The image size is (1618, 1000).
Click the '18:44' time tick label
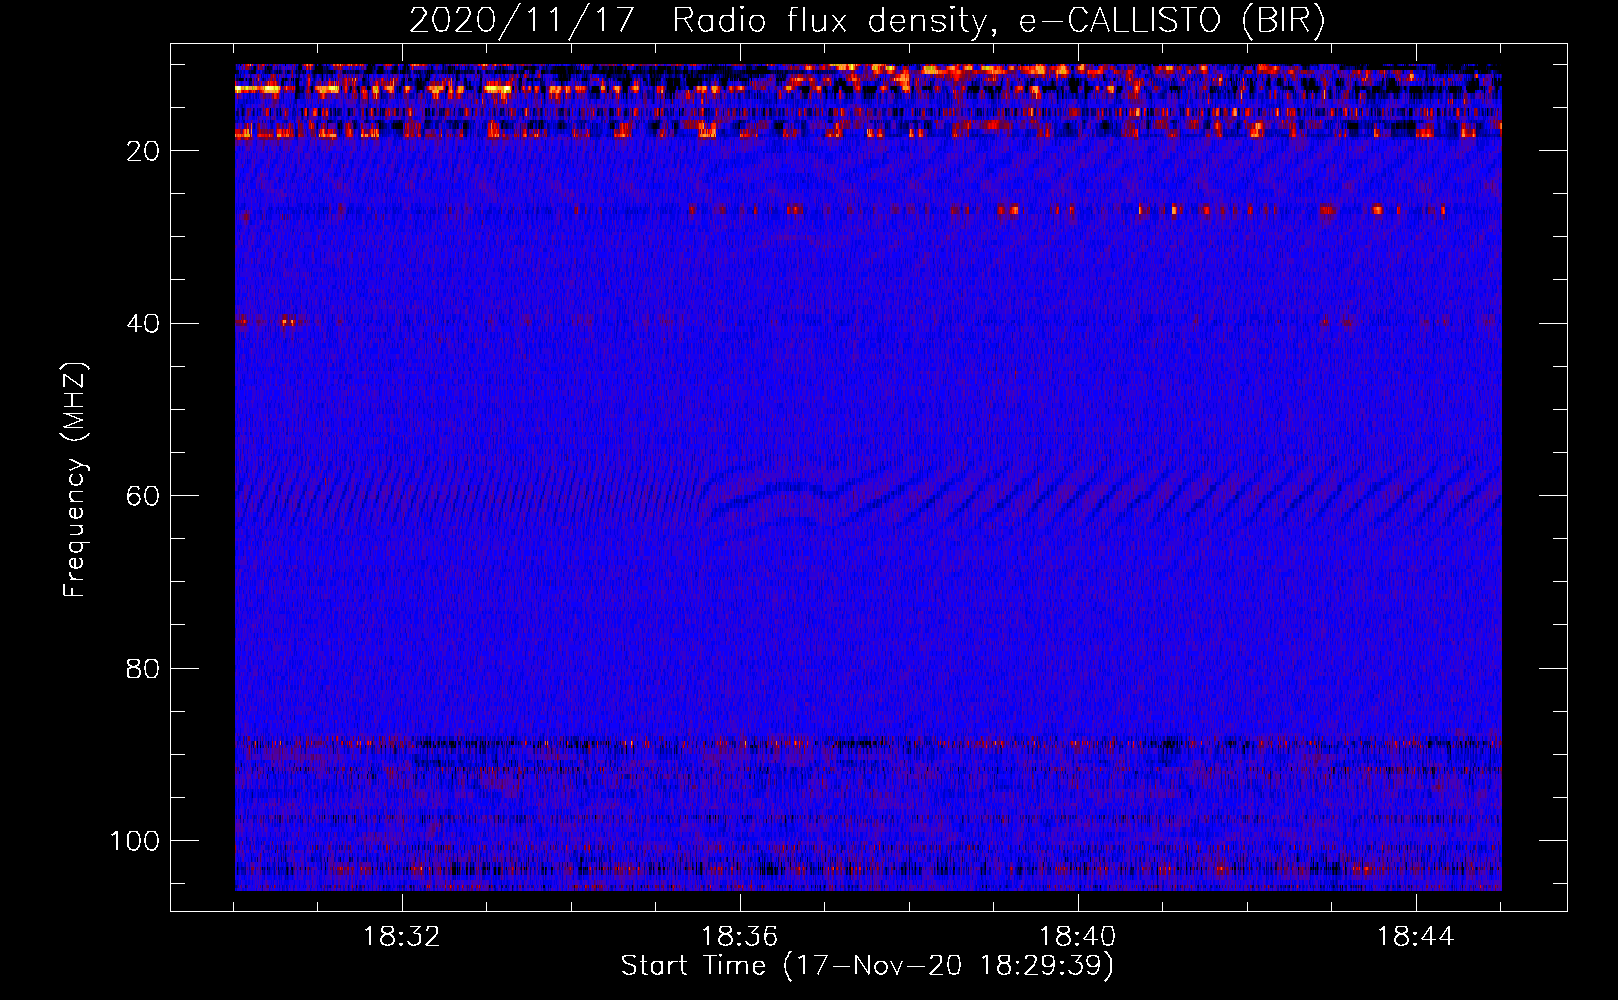click(1416, 937)
